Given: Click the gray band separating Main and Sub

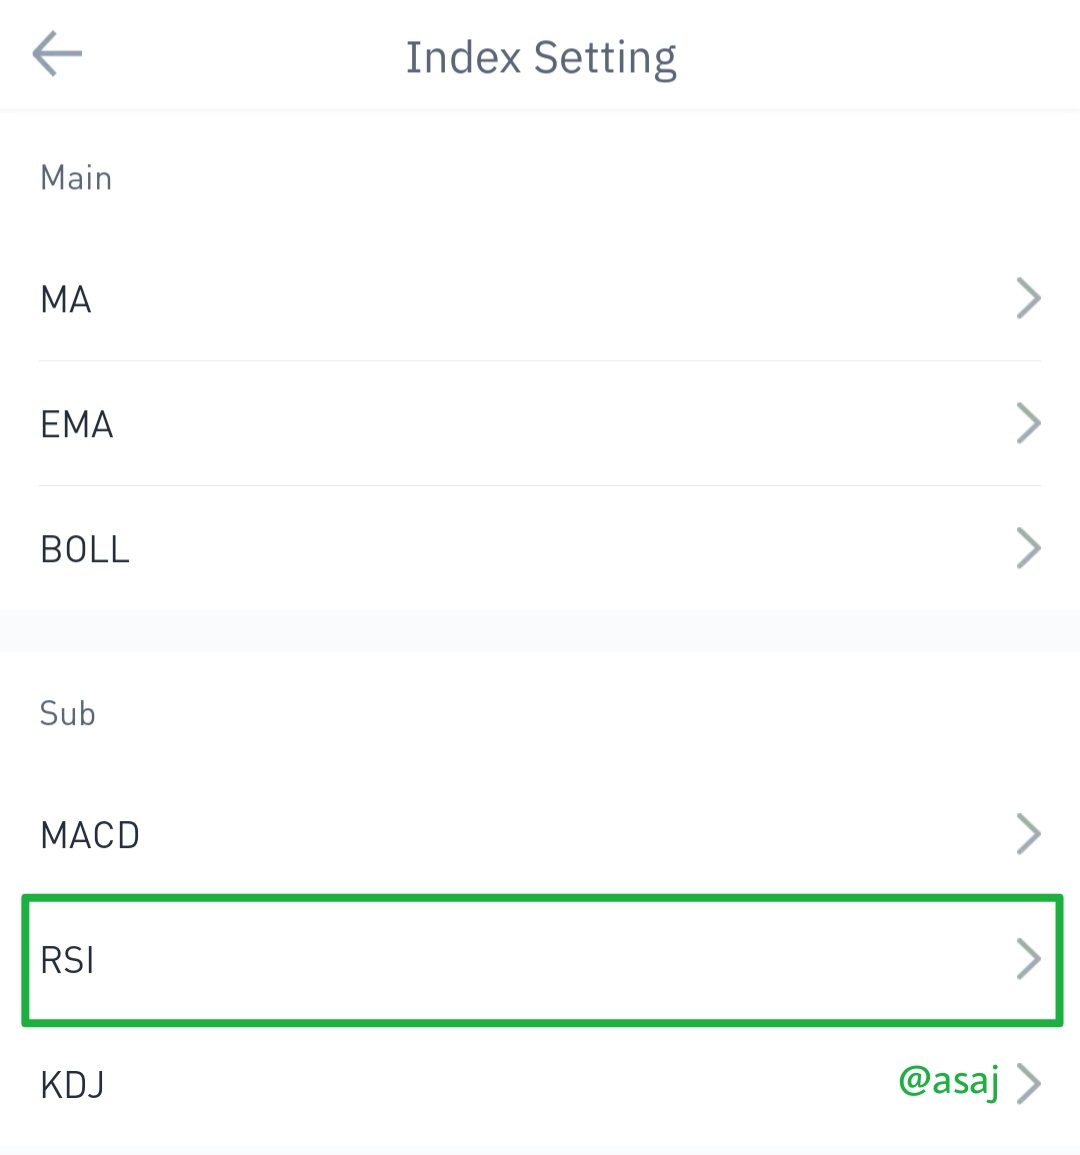Looking at the screenshot, I should [540, 631].
